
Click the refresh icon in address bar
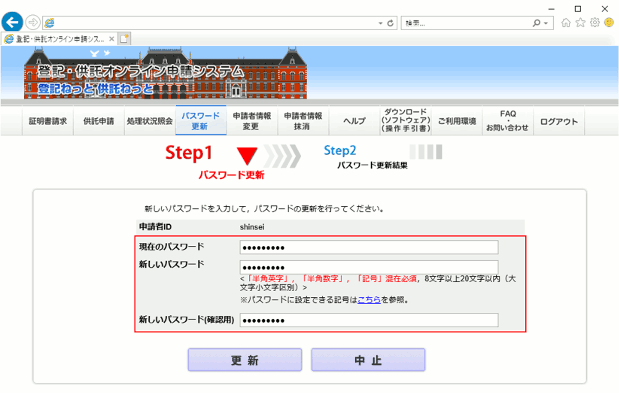tap(390, 23)
